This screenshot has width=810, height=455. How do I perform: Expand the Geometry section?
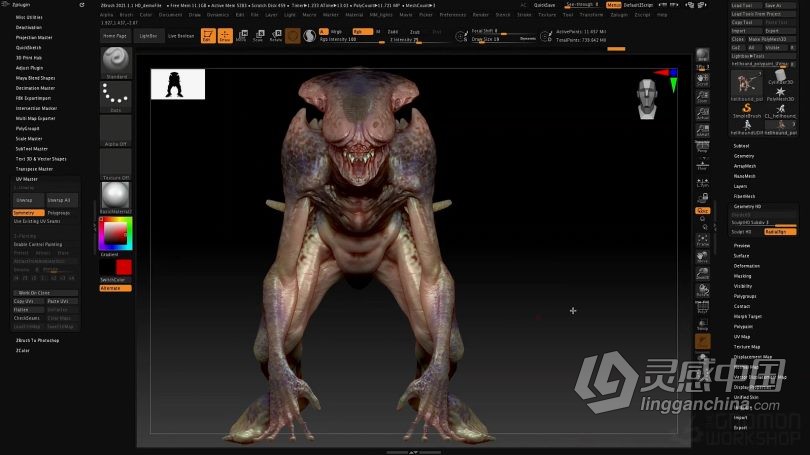[x=744, y=156]
